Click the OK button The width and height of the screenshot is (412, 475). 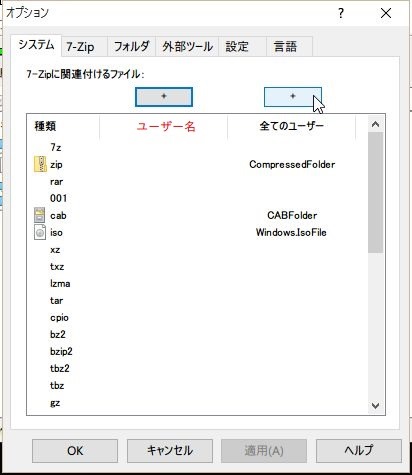75,451
